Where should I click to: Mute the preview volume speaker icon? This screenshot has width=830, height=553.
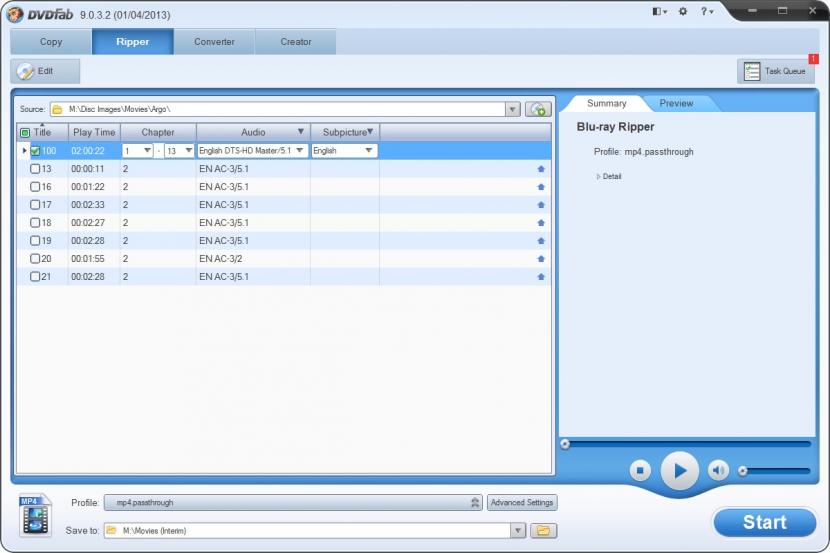coord(718,469)
